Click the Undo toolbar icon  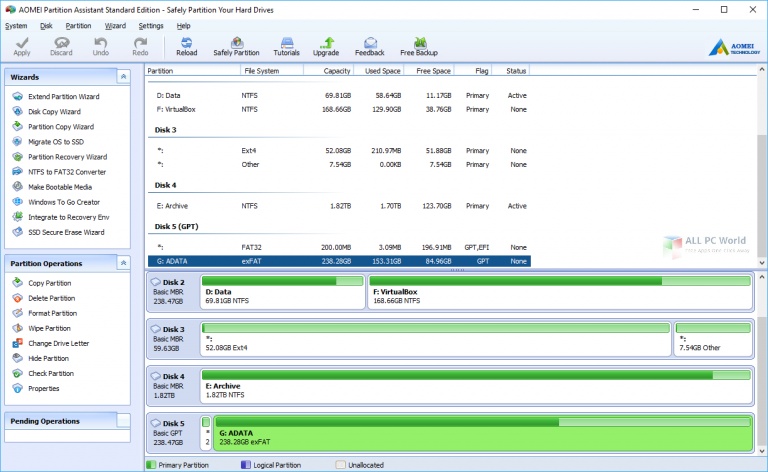click(101, 47)
